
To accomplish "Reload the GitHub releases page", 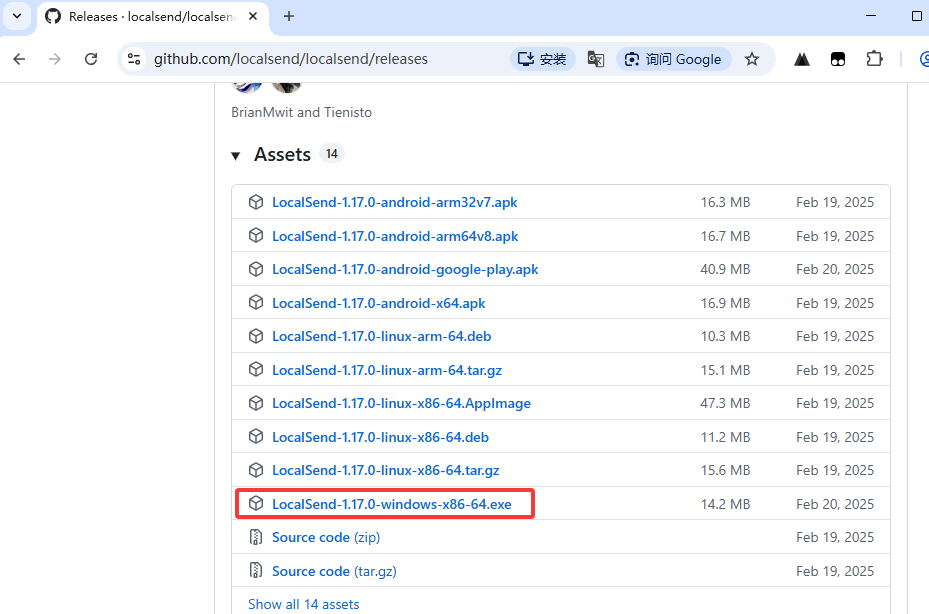I will pos(91,59).
